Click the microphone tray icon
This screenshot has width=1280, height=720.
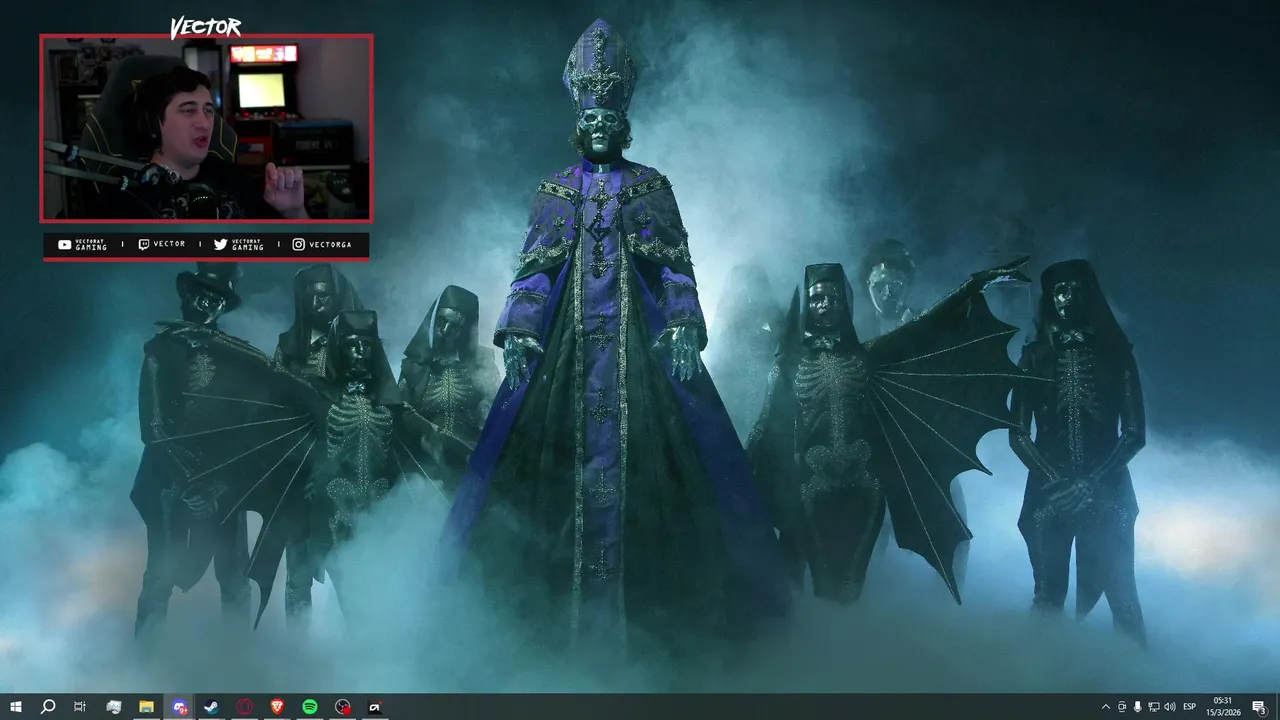[x=1138, y=707]
